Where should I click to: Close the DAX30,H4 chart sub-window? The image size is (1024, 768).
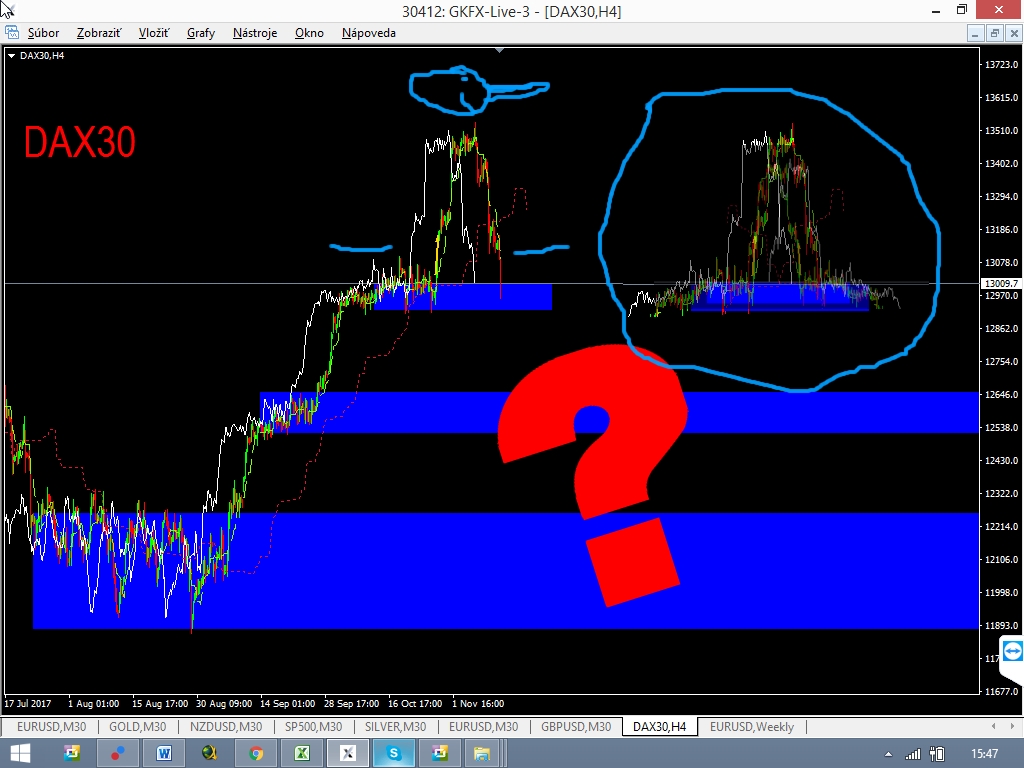[1014, 33]
